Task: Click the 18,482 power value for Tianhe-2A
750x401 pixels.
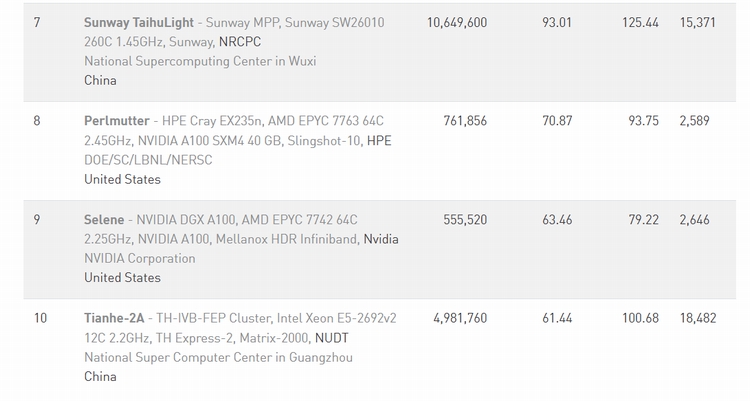Action: coord(698,318)
